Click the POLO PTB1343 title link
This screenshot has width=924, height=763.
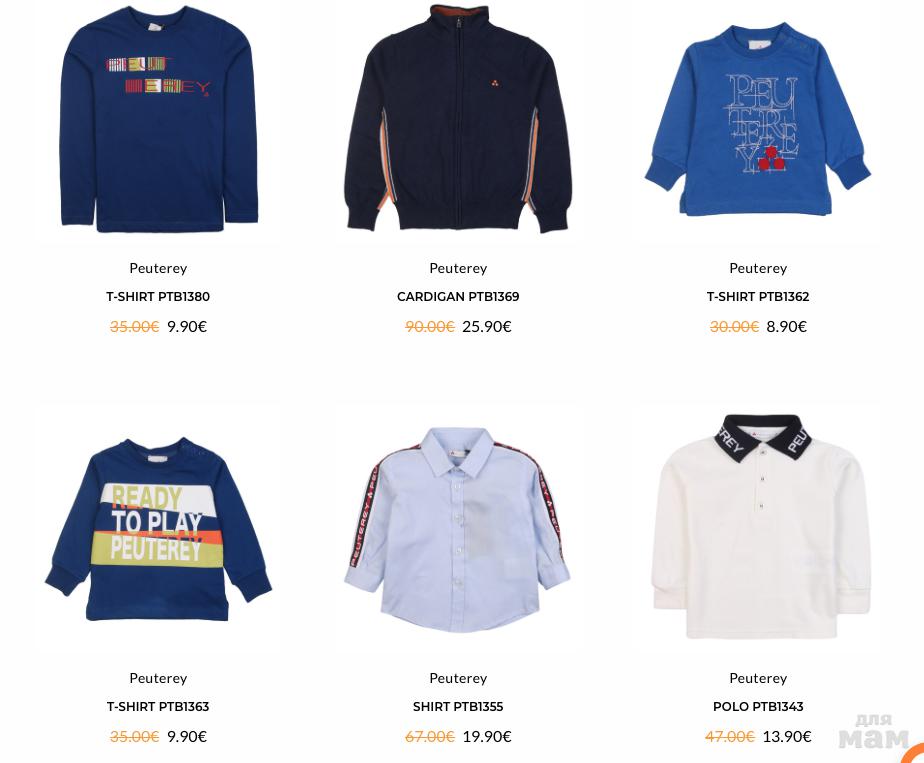point(758,706)
